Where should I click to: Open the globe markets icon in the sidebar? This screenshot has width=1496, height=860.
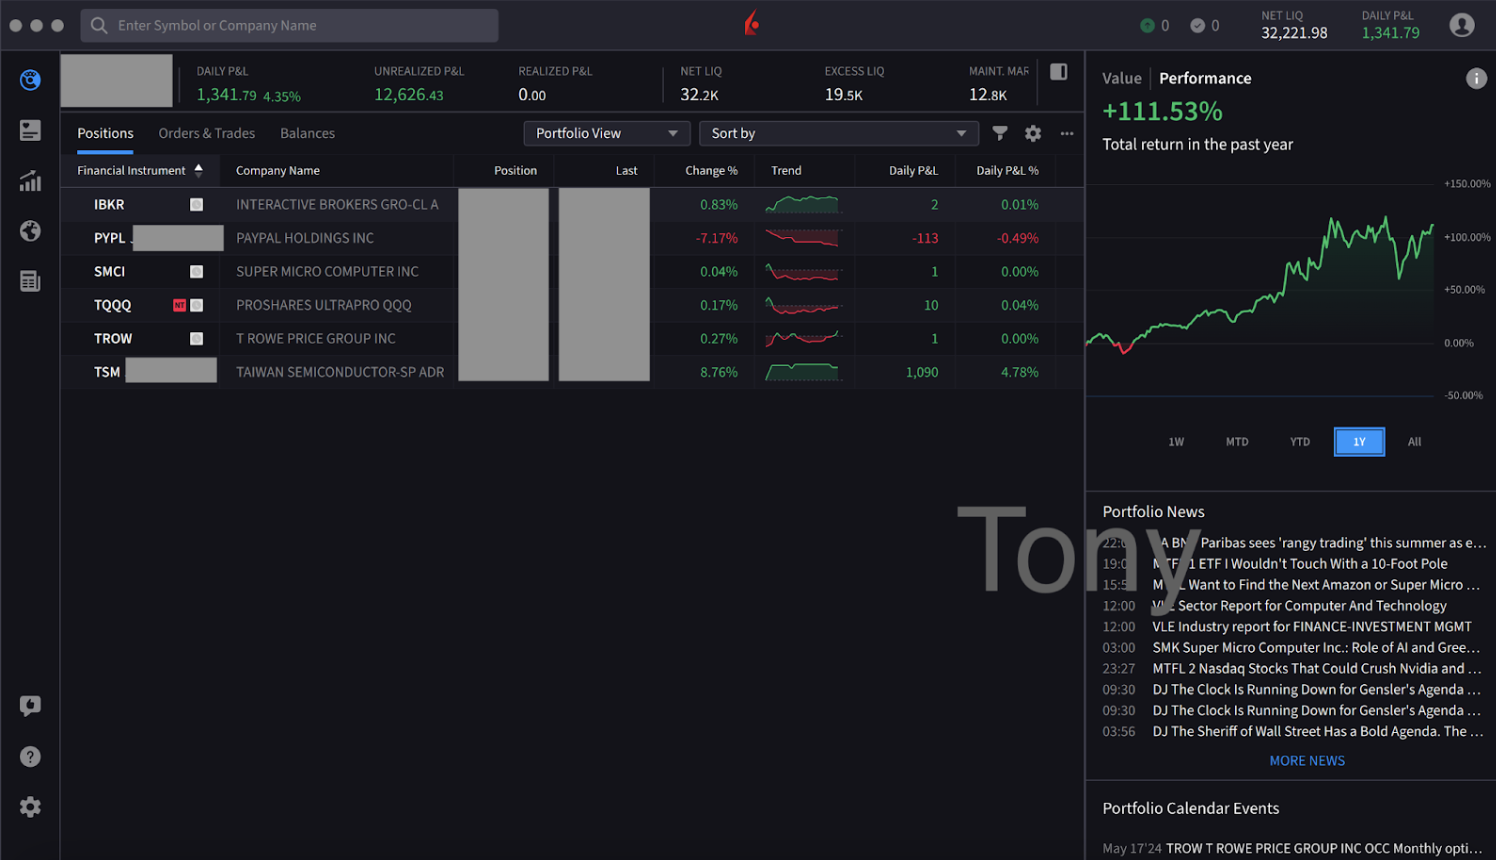(30, 231)
